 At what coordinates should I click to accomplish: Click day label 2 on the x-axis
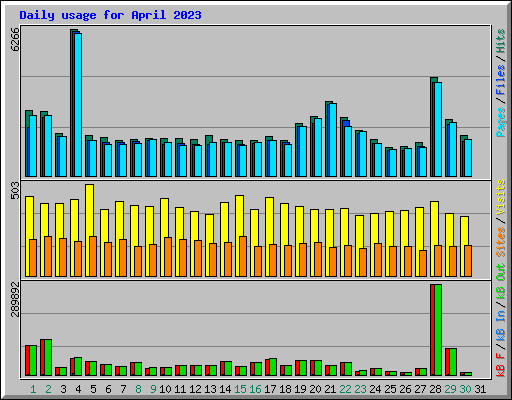[x=48, y=389]
